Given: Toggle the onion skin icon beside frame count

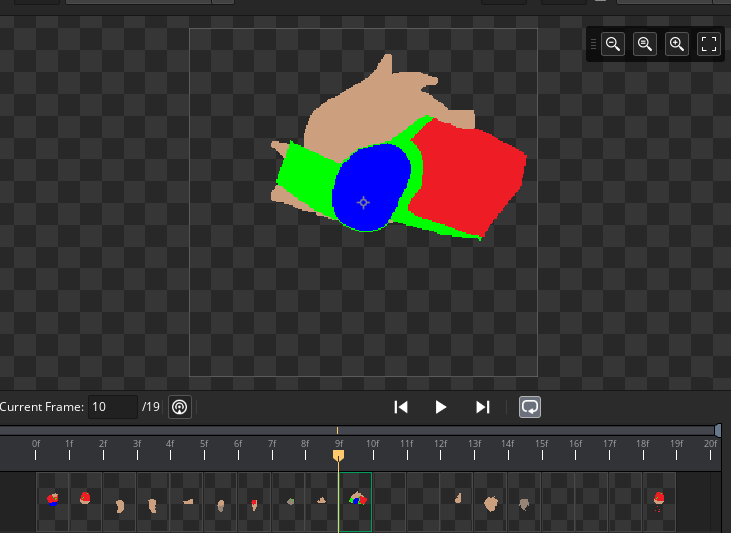Looking at the screenshot, I should (179, 407).
